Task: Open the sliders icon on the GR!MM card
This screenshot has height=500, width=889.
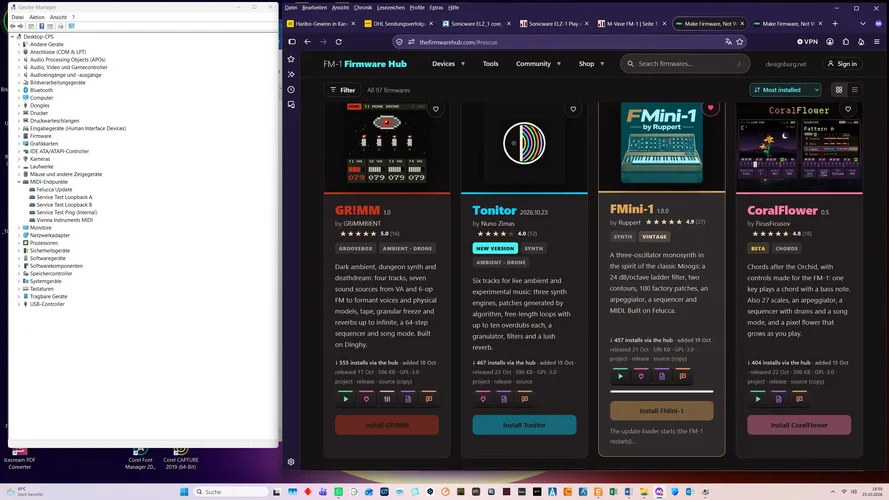Action: (x=387, y=399)
